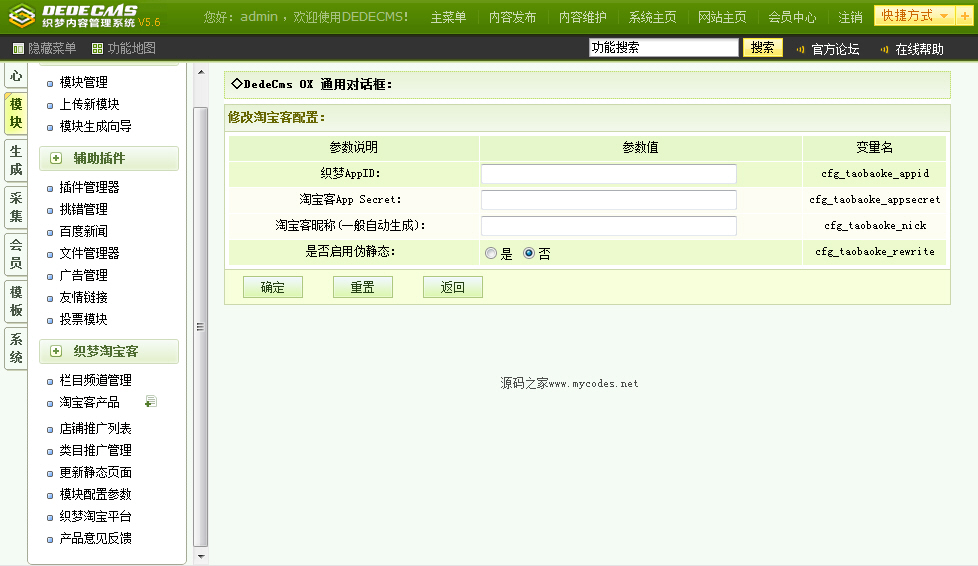The image size is (978, 566).
Task: Click 注销 to log out
Action: click(x=850, y=17)
